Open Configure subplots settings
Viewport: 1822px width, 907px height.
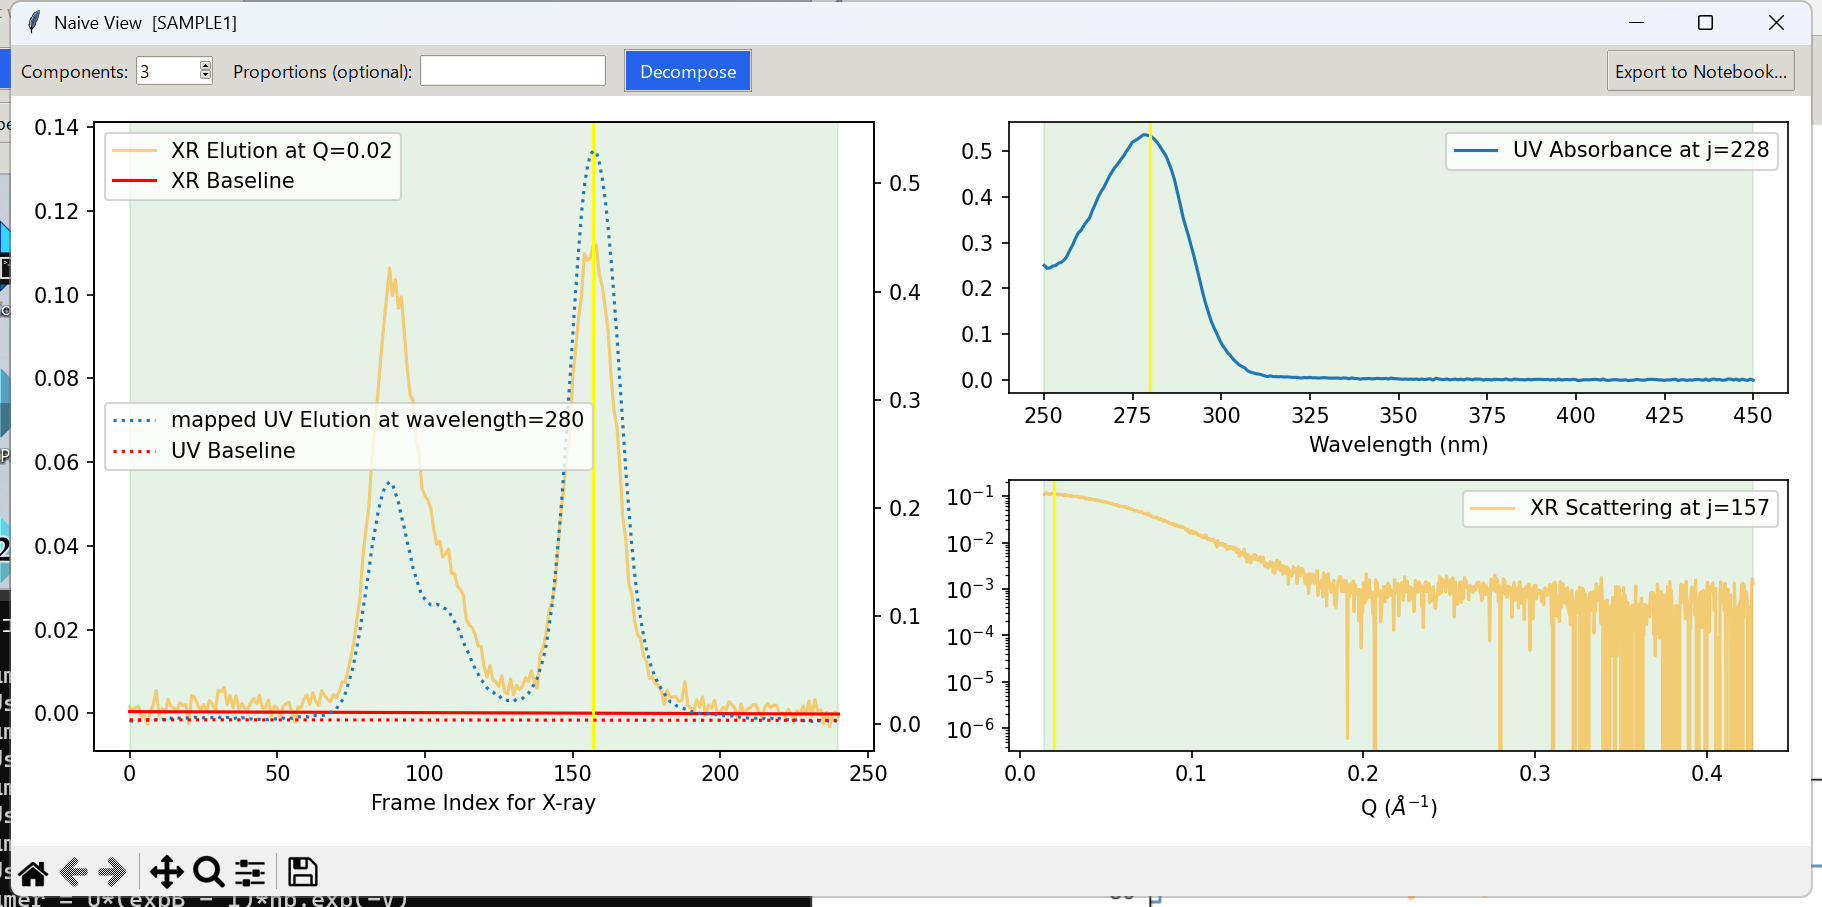pos(250,872)
